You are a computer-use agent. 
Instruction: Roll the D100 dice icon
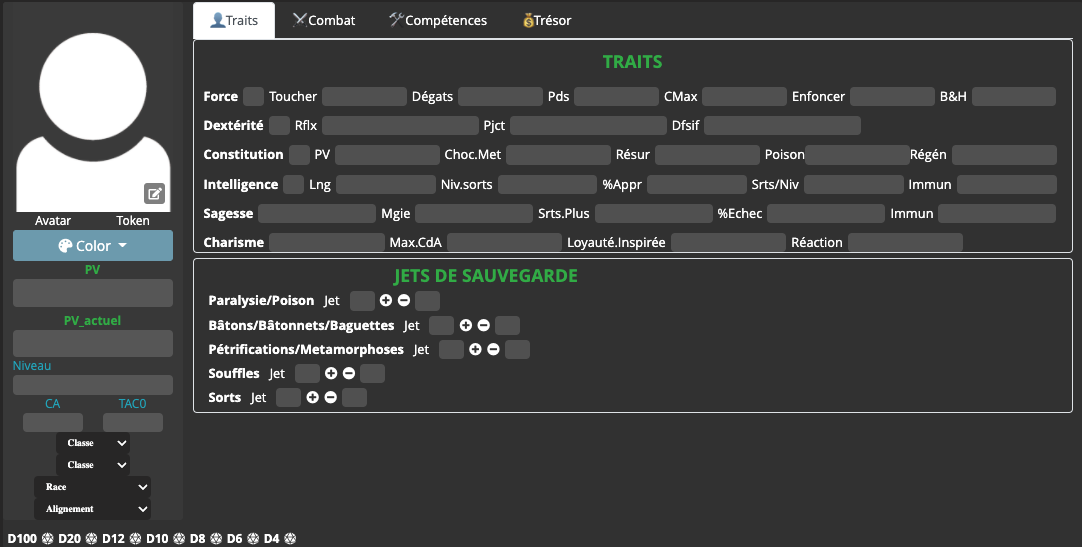[48, 539]
